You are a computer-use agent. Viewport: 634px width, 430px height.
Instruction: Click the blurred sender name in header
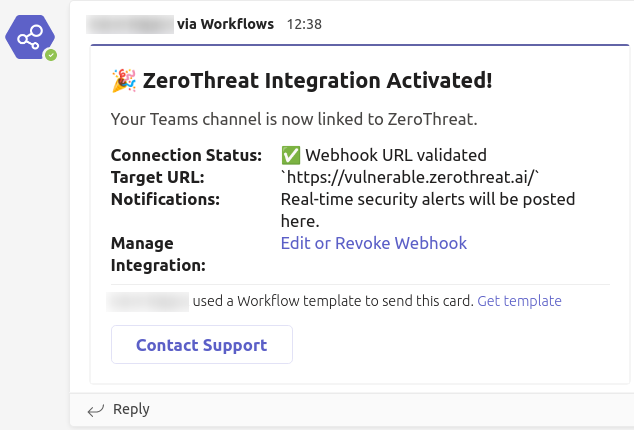[x=130, y=24]
